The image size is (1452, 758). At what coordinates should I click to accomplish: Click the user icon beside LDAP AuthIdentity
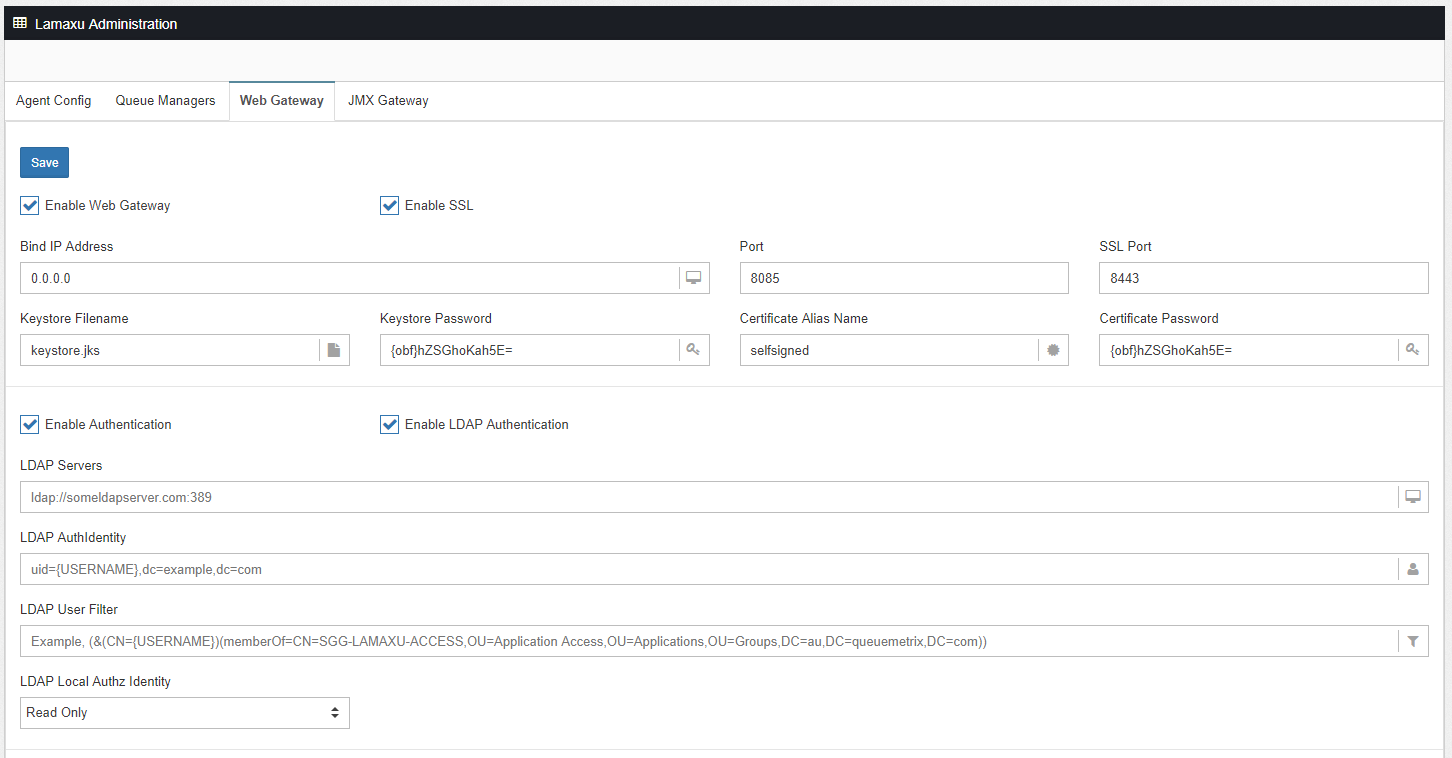(x=1413, y=569)
